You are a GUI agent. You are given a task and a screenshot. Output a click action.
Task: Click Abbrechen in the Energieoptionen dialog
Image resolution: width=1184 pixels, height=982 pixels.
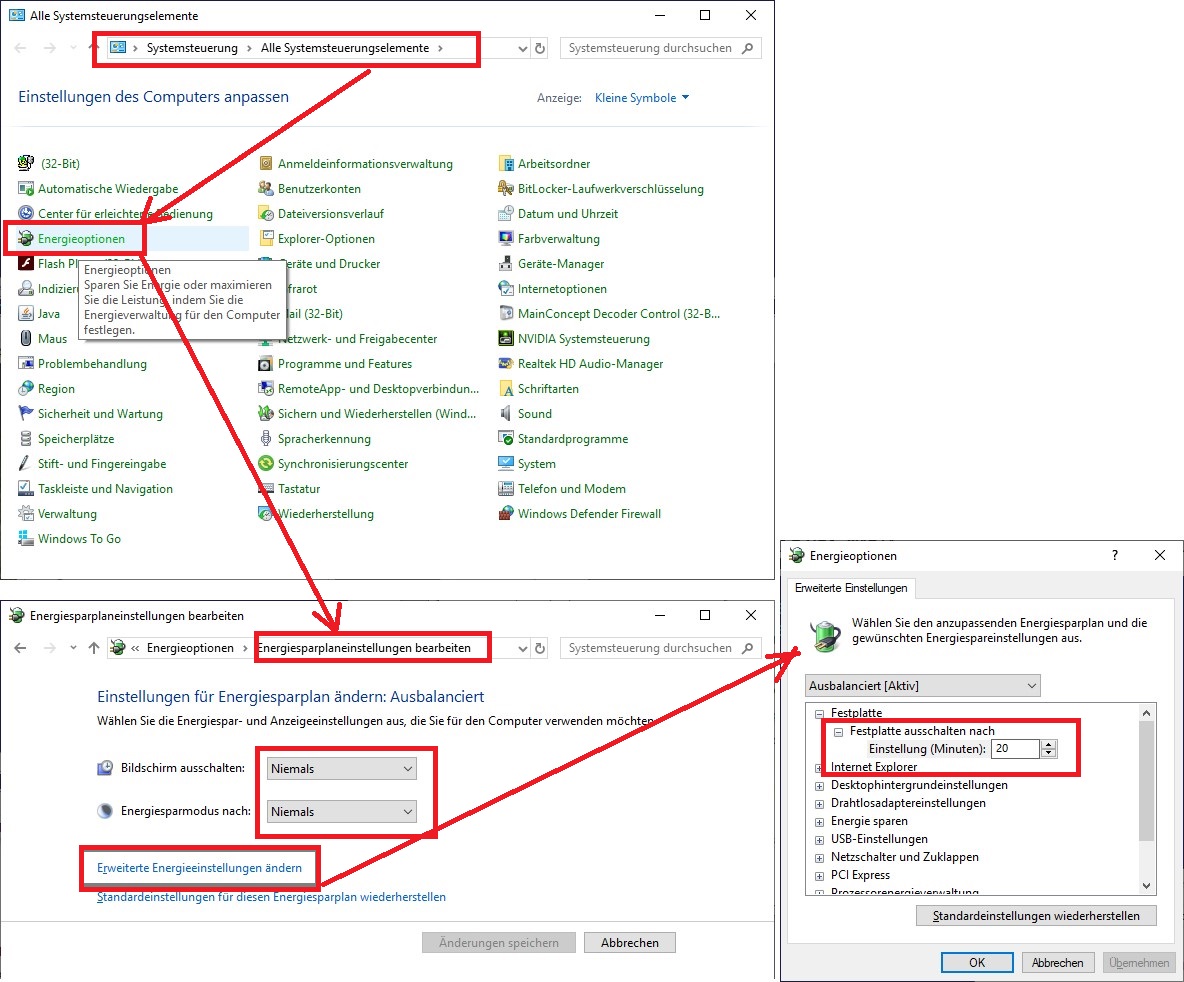(1057, 962)
